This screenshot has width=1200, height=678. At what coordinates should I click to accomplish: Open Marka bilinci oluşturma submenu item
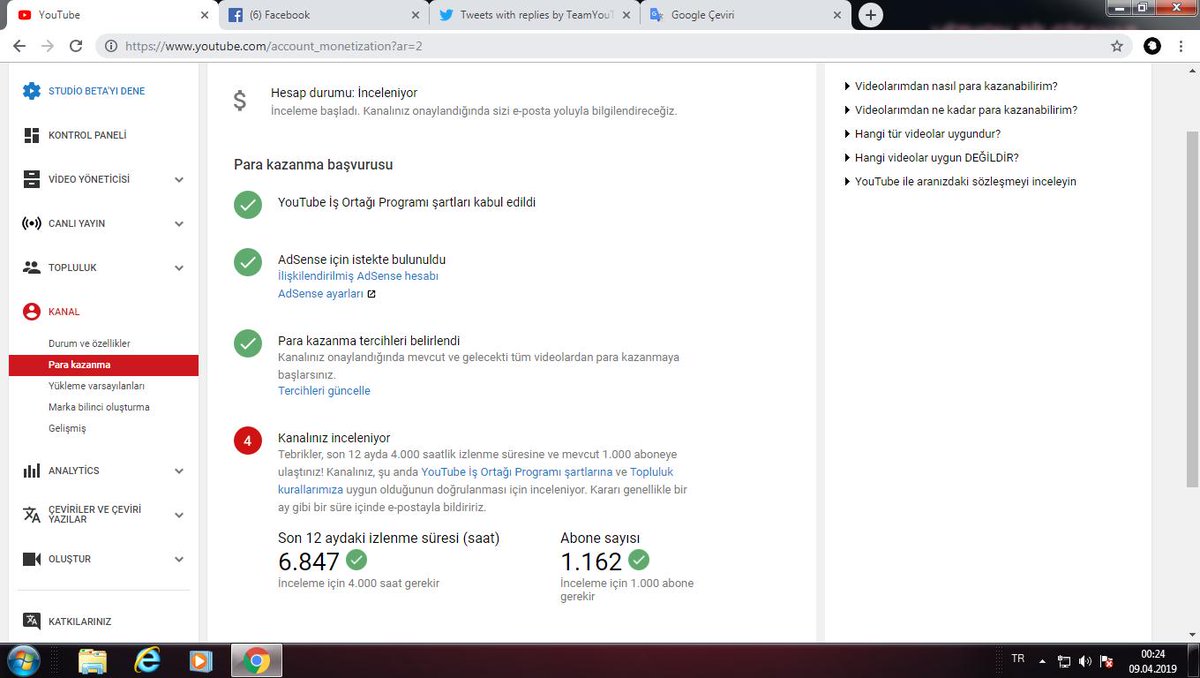pyautogui.click(x=99, y=407)
